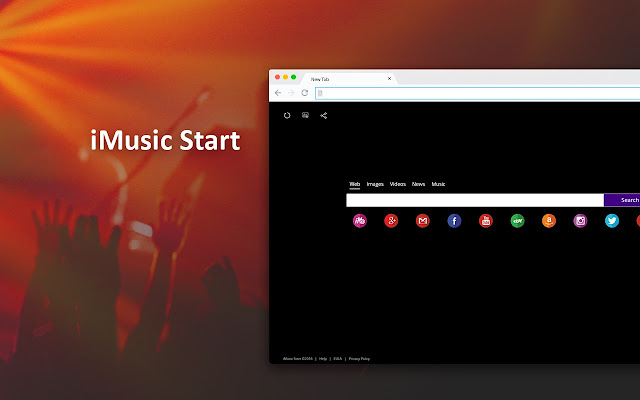This screenshot has width=640, height=400.
Task: Click the image wallpaper icon on the page
Action: coord(305,115)
